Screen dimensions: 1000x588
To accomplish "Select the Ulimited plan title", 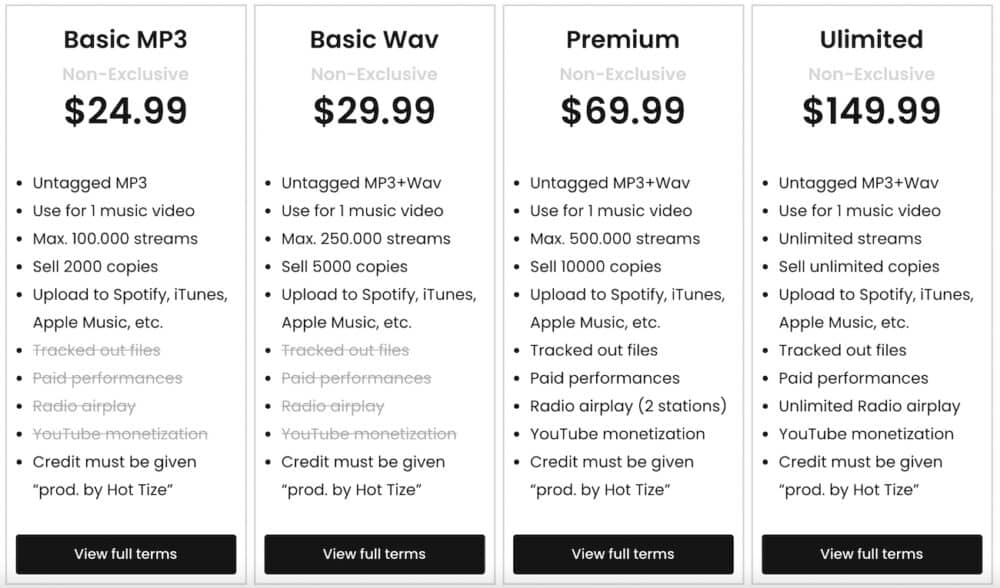I will [x=871, y=40].
